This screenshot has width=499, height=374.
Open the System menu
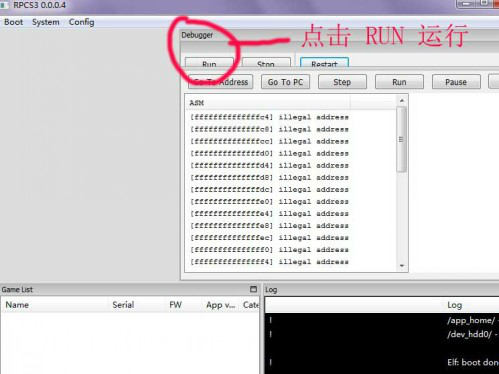[46, 22]
